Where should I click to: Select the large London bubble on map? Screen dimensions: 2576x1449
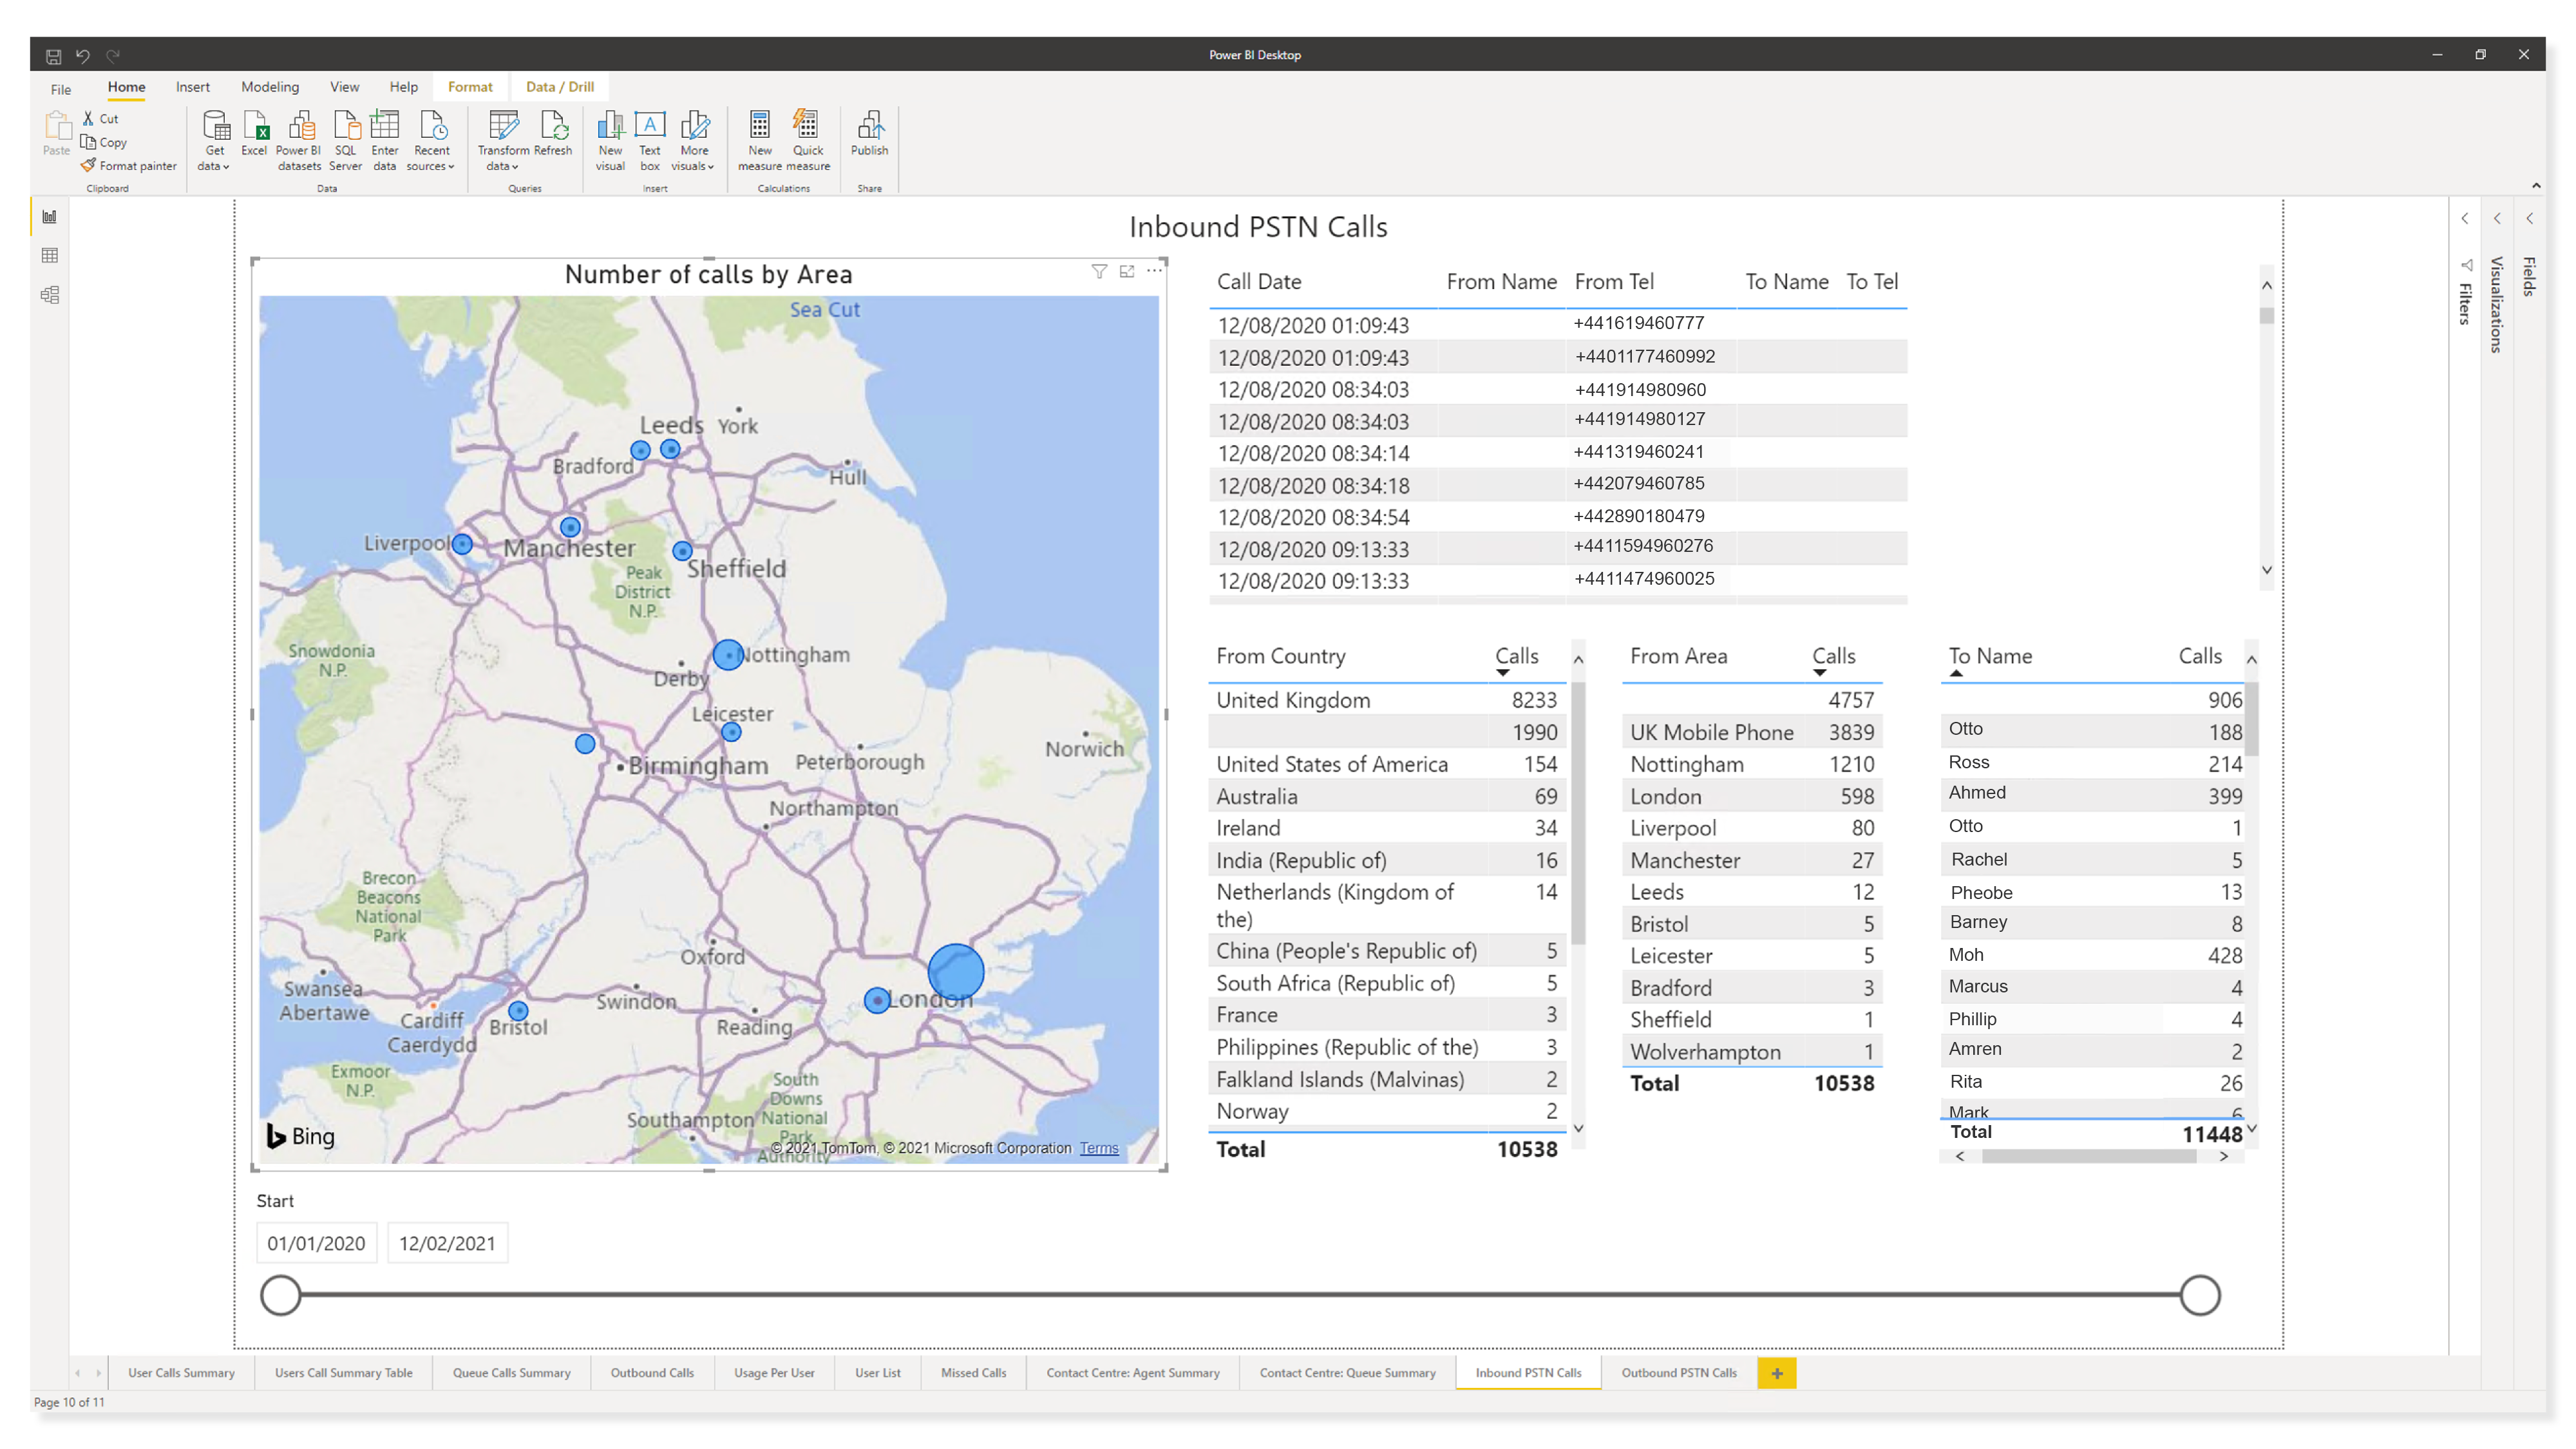tap(956, 972)
